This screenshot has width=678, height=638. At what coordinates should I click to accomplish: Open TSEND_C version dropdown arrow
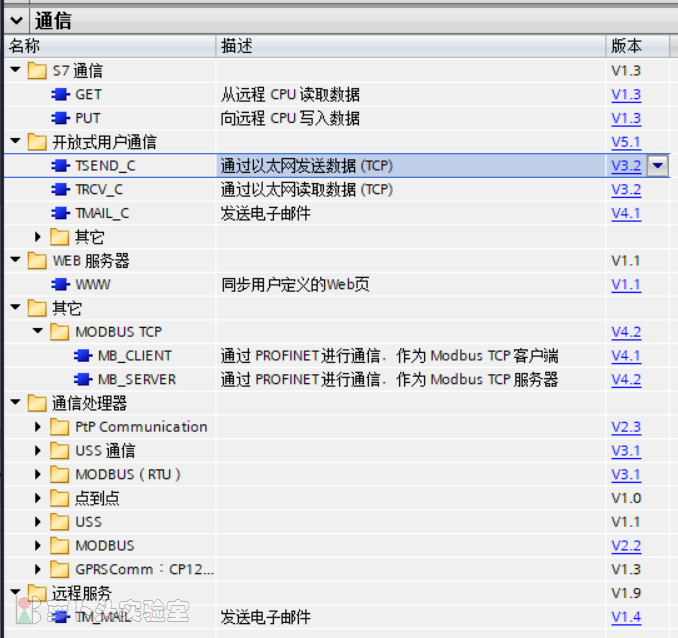pos(658,166)
